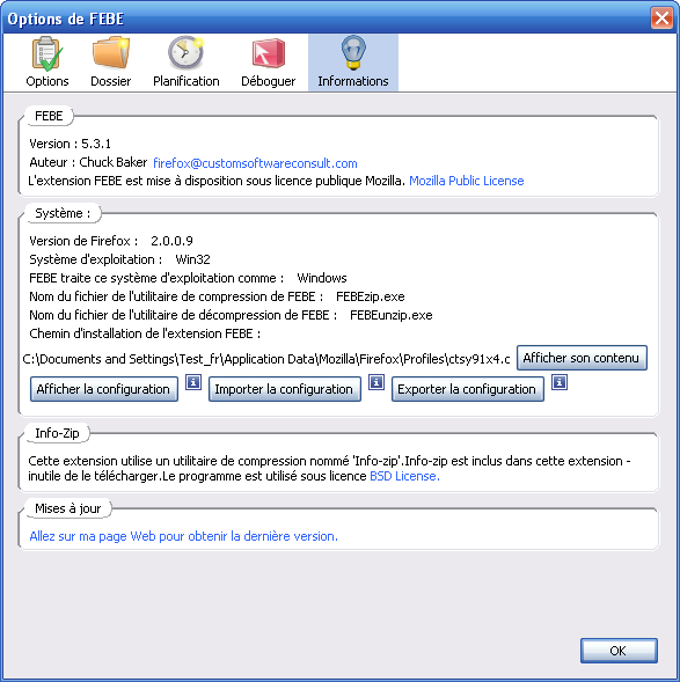Open the firefox@customsoftwareconsult.com email link
This screenshot has width=680, height=682.
click(x=255, y=163)
